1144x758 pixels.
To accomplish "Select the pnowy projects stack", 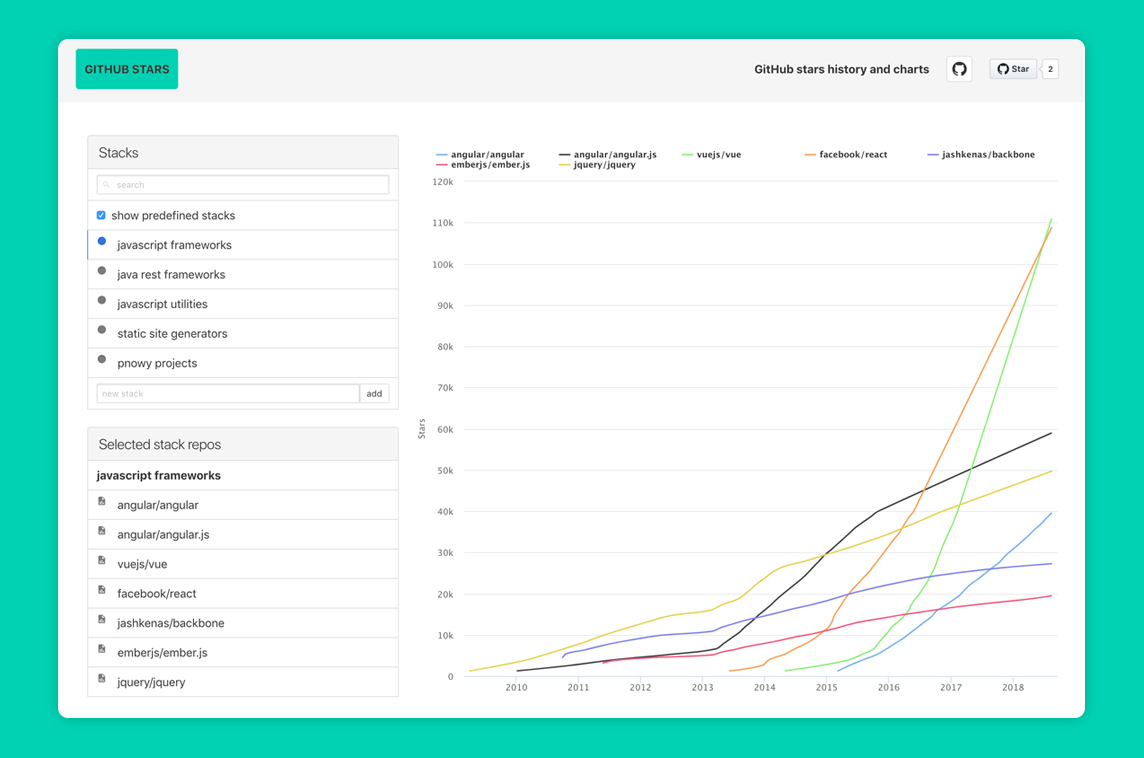I will [x=242, y=363].
